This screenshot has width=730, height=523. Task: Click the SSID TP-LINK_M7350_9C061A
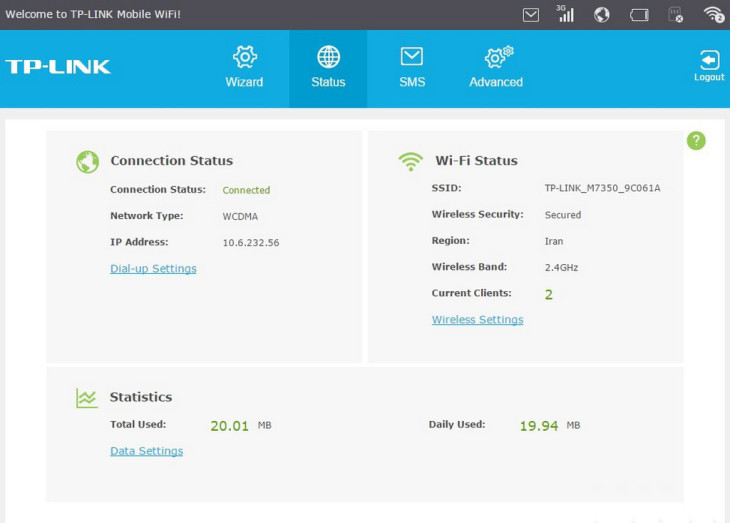coord(602,188)
